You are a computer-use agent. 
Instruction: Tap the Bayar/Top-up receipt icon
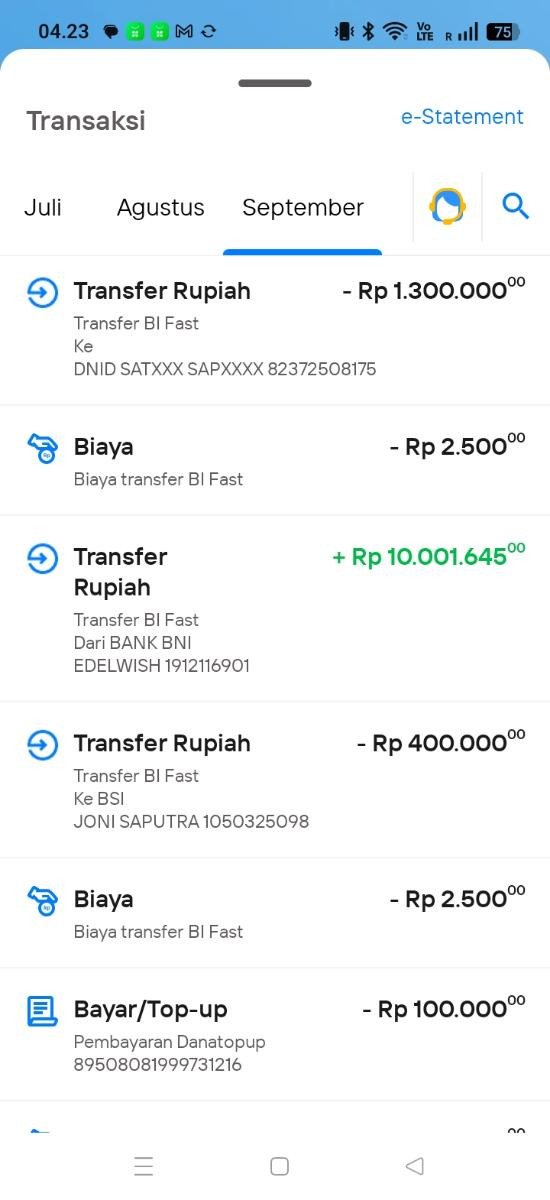[42, 1010]
